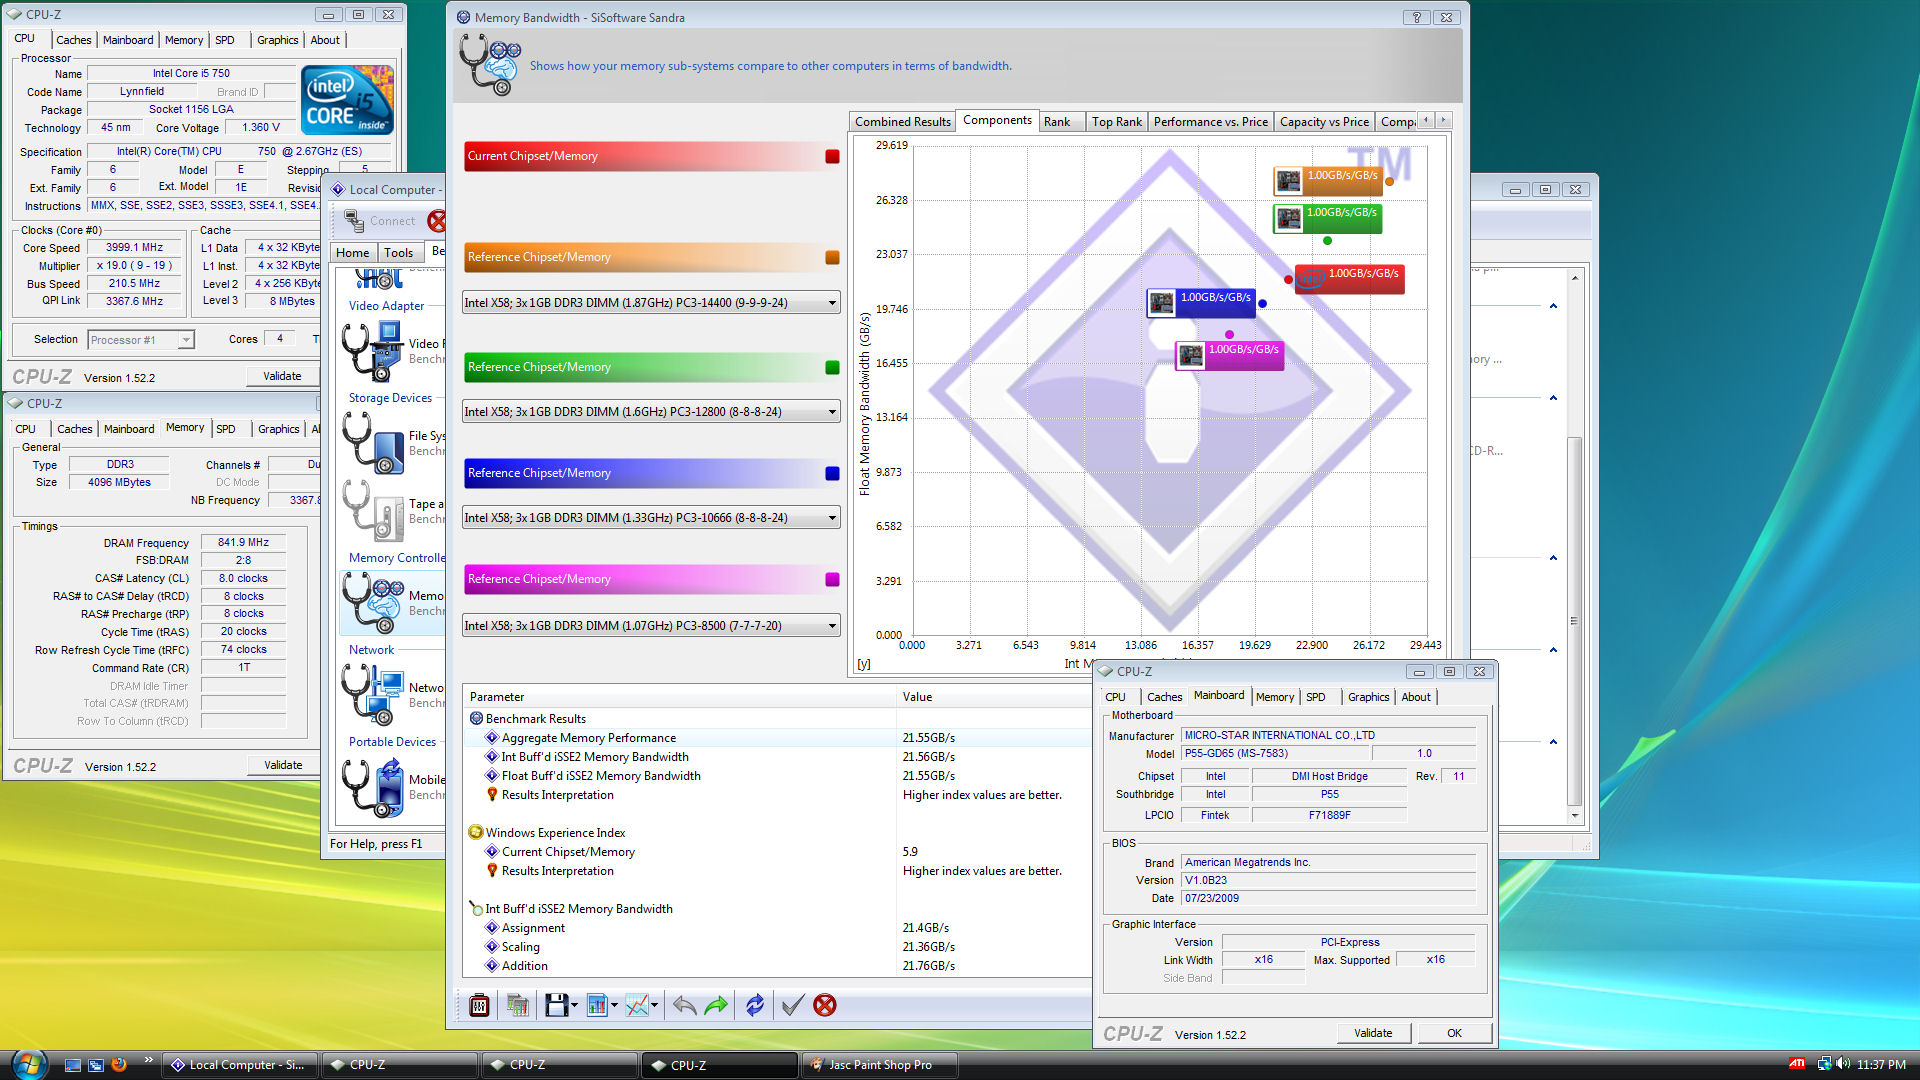Select the File System benchmark icon

coord(372,443)
